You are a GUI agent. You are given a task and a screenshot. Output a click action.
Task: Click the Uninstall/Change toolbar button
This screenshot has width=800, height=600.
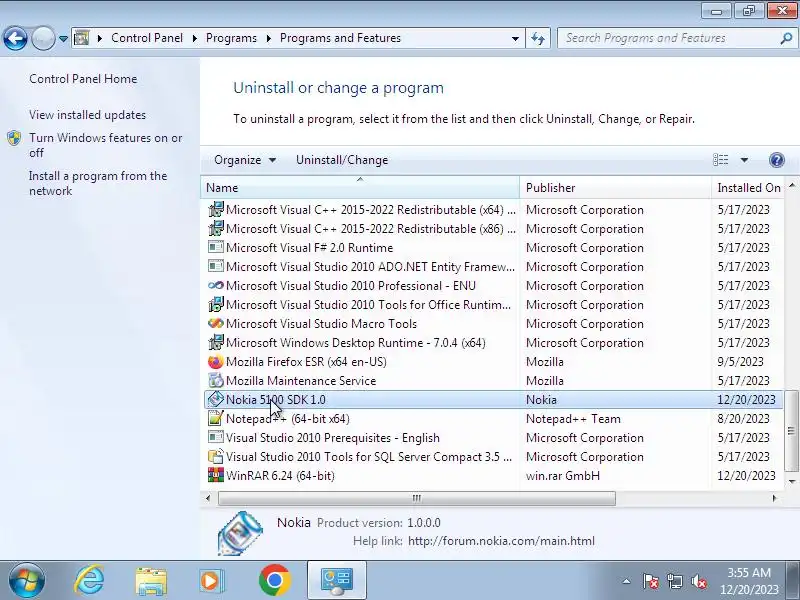[342, 160]
